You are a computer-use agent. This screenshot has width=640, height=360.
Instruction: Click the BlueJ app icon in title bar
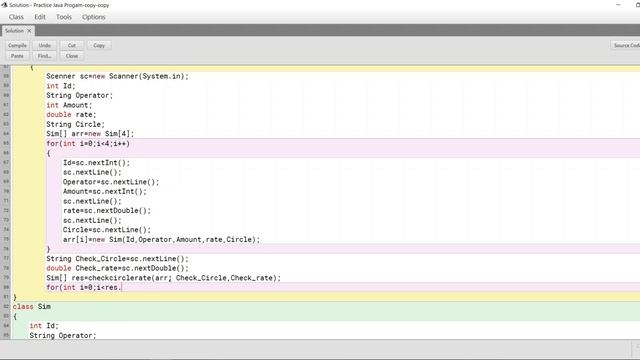tap(4, 5)
